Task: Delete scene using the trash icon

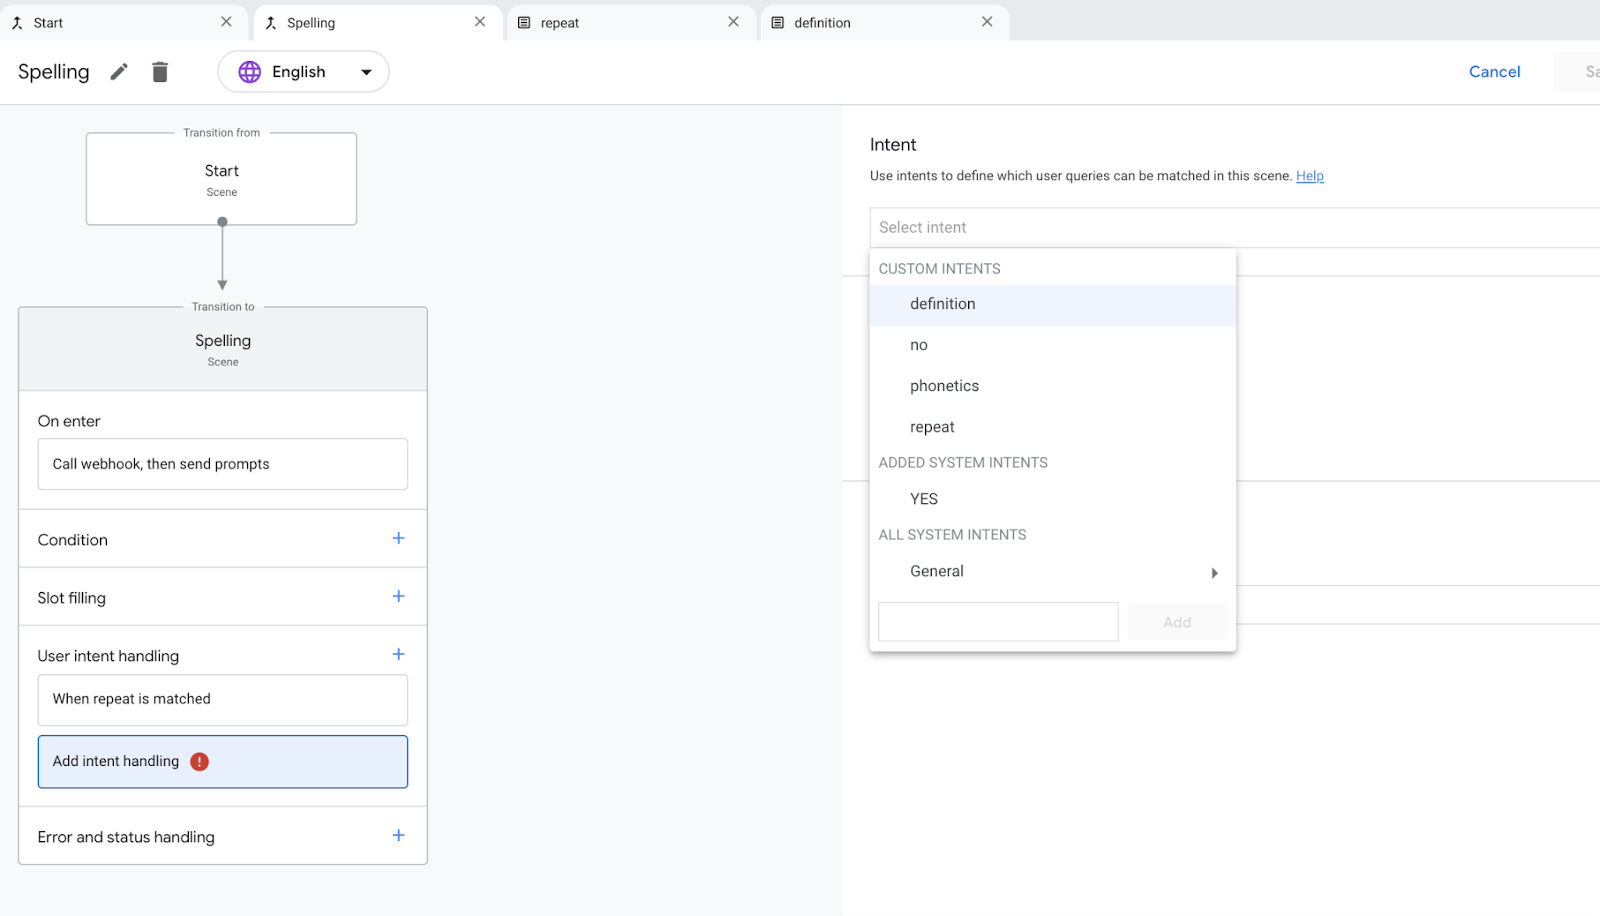Action: point(160,72)
